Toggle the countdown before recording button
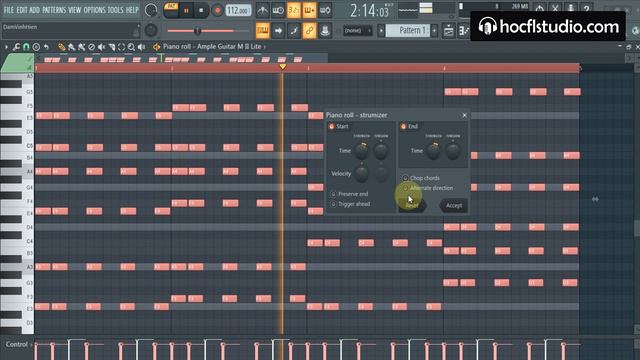The height and width of the screenshot is (360, 640). (x=293, y=10)
